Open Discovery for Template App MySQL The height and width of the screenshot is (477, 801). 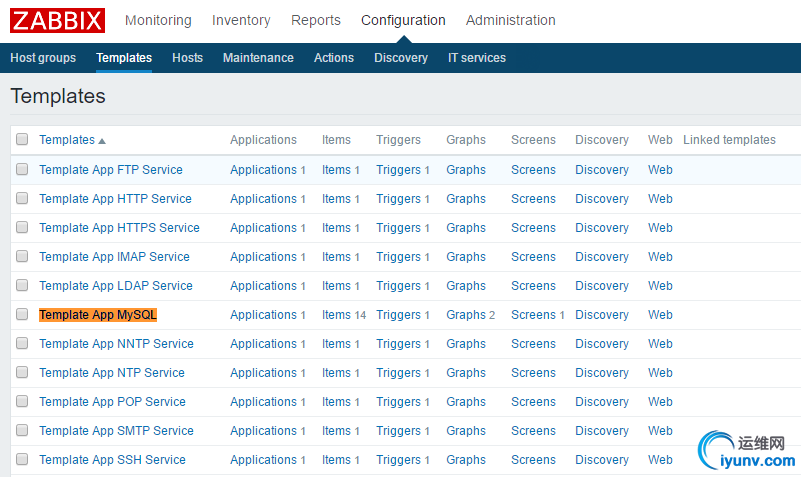[x=602, y=315]
